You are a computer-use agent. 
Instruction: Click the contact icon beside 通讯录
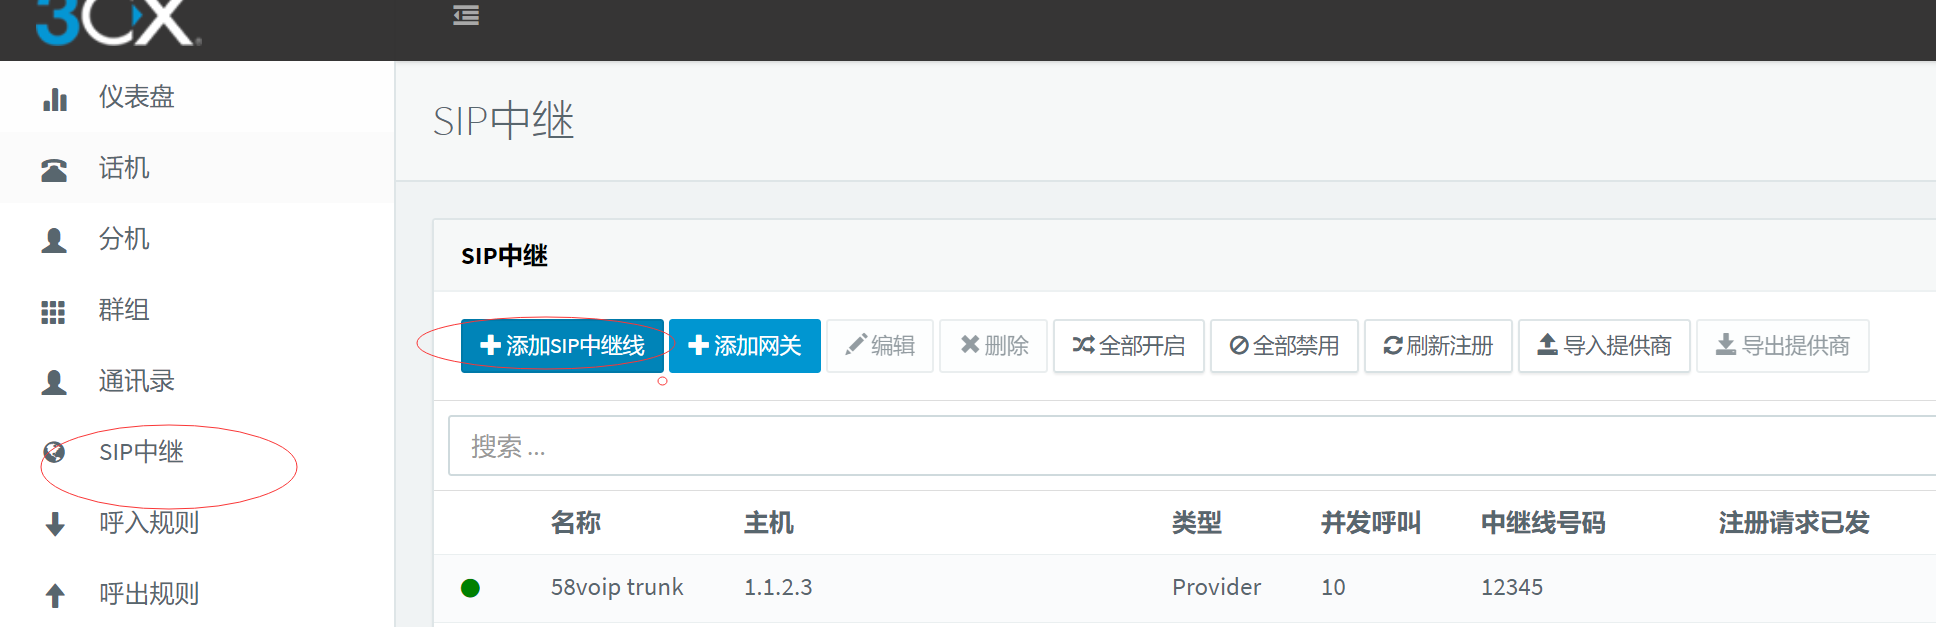tap(54, 383)
